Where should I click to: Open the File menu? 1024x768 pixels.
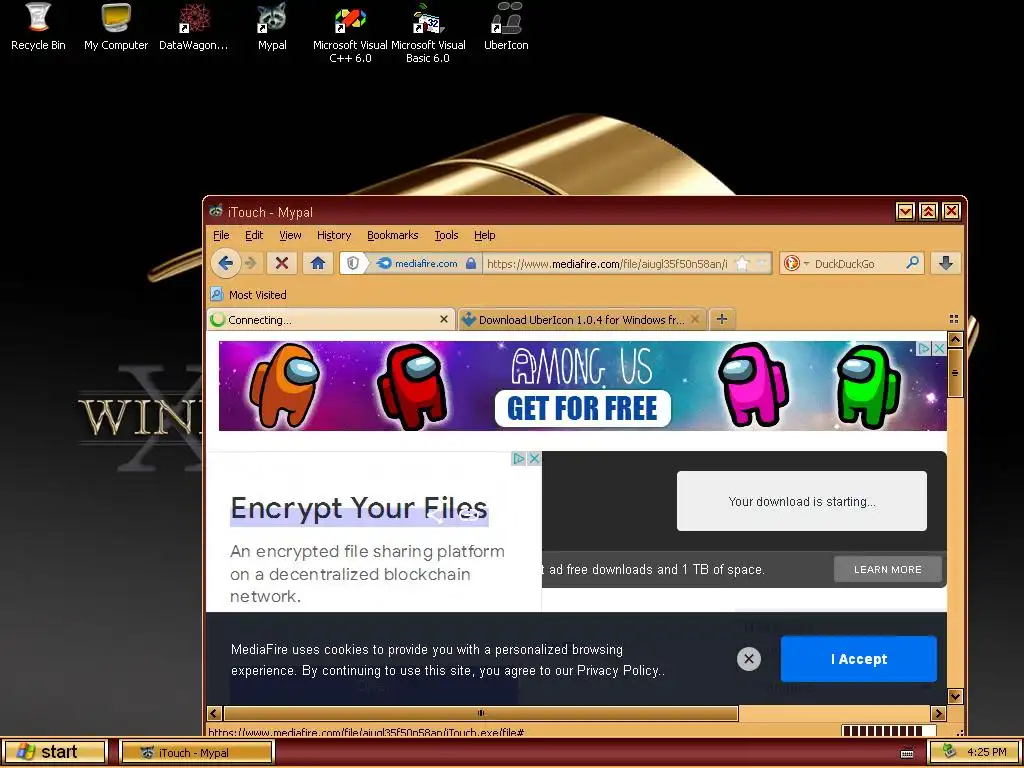(221, 235)
